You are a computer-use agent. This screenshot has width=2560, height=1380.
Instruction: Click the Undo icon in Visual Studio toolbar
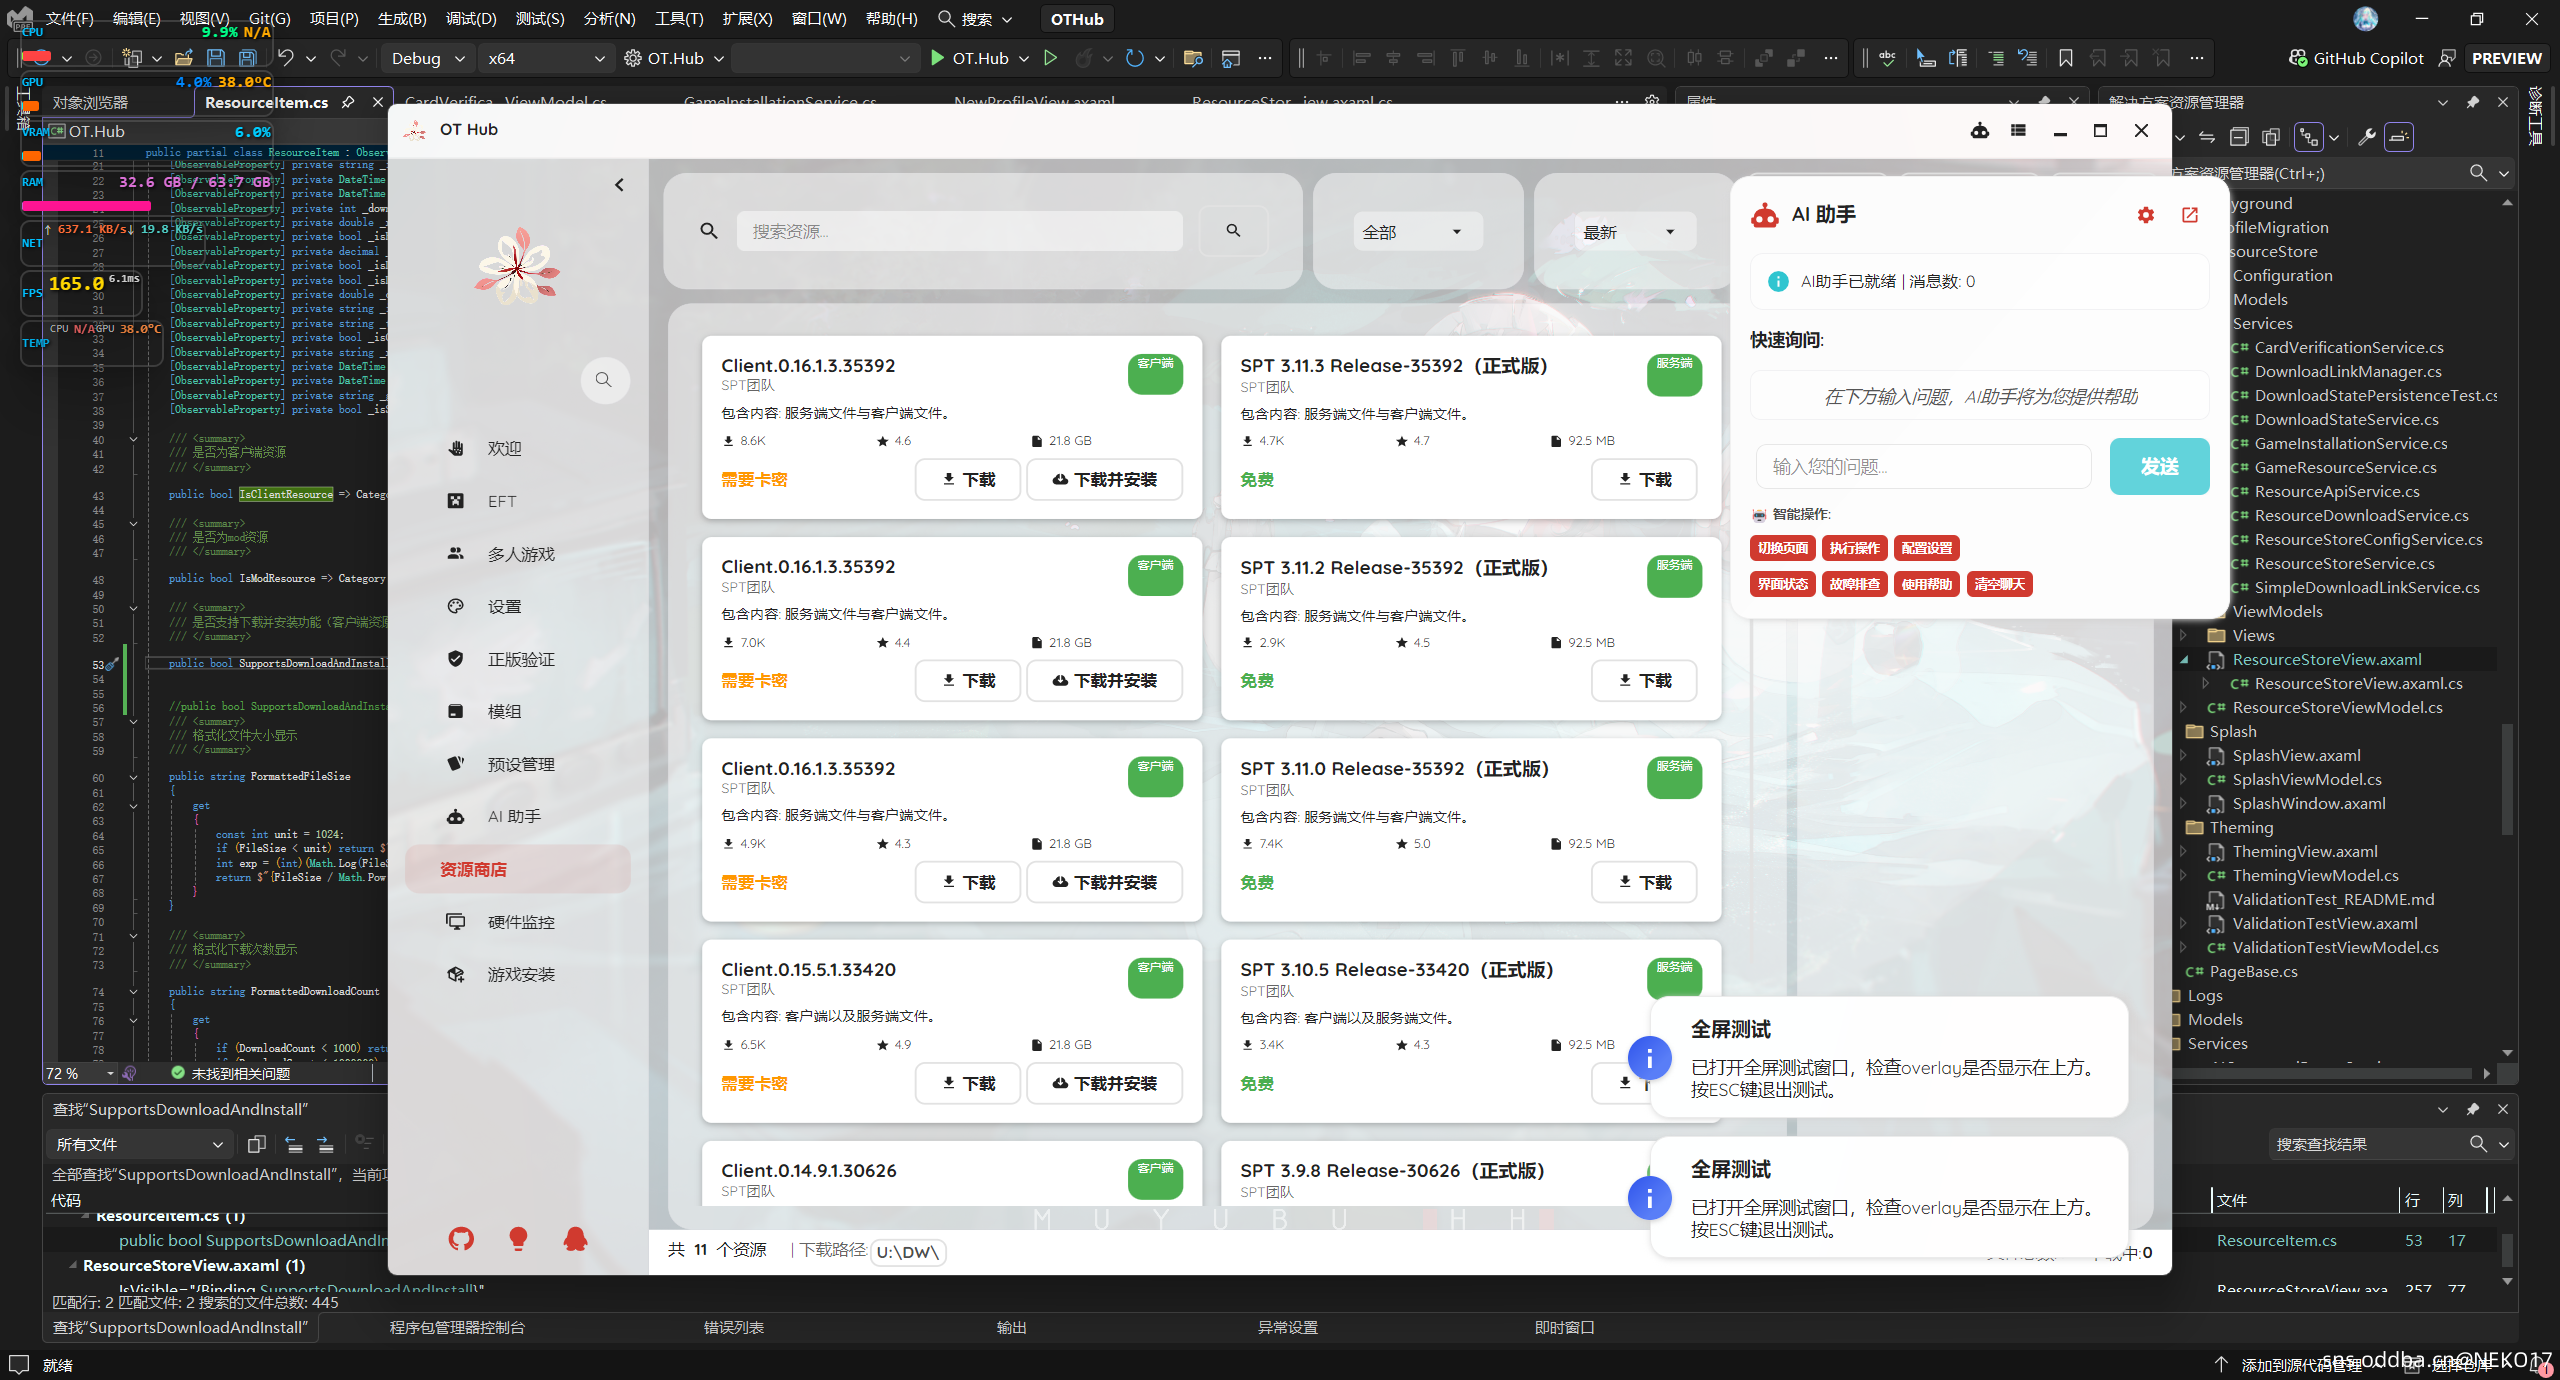point(286,58)
